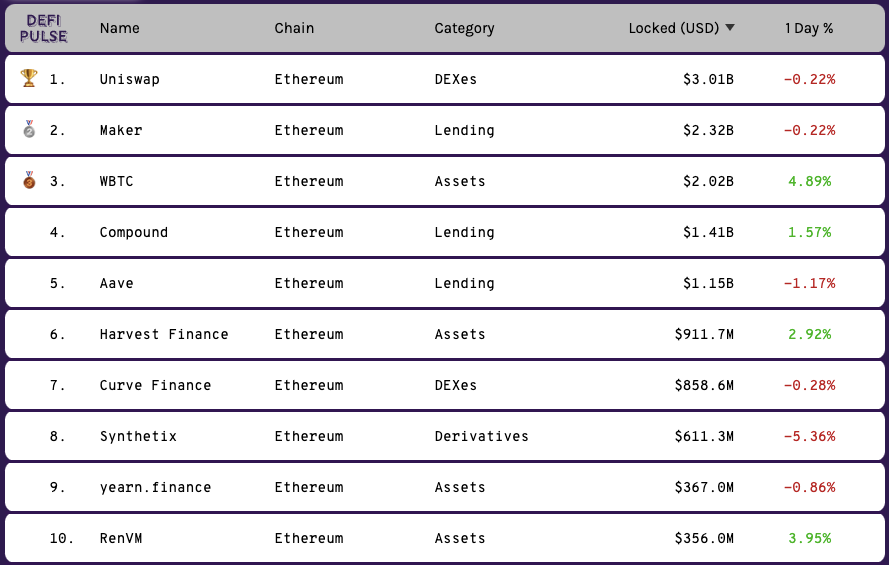Open the WBTC project link
This screenshot has height=565, width=889.
pyautogui.click(x=116, y=181)
